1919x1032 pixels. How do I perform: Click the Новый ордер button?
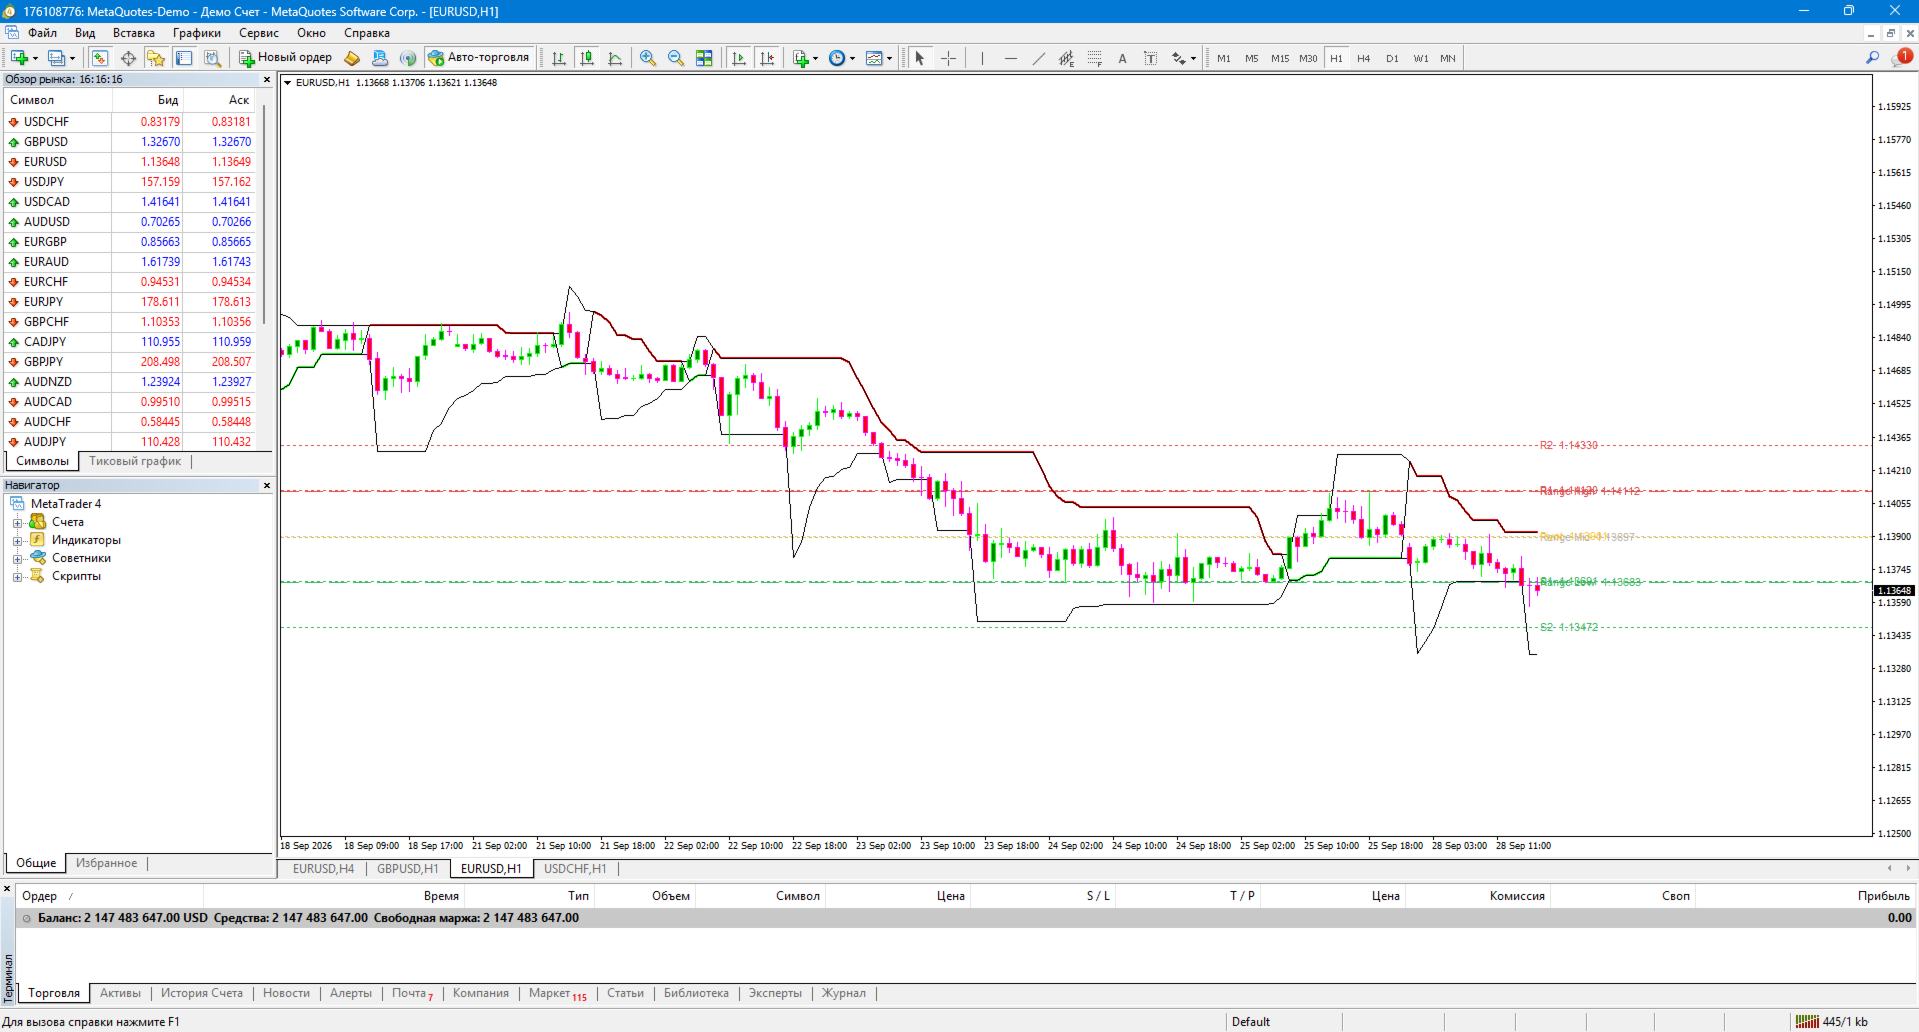coord(285,57)
